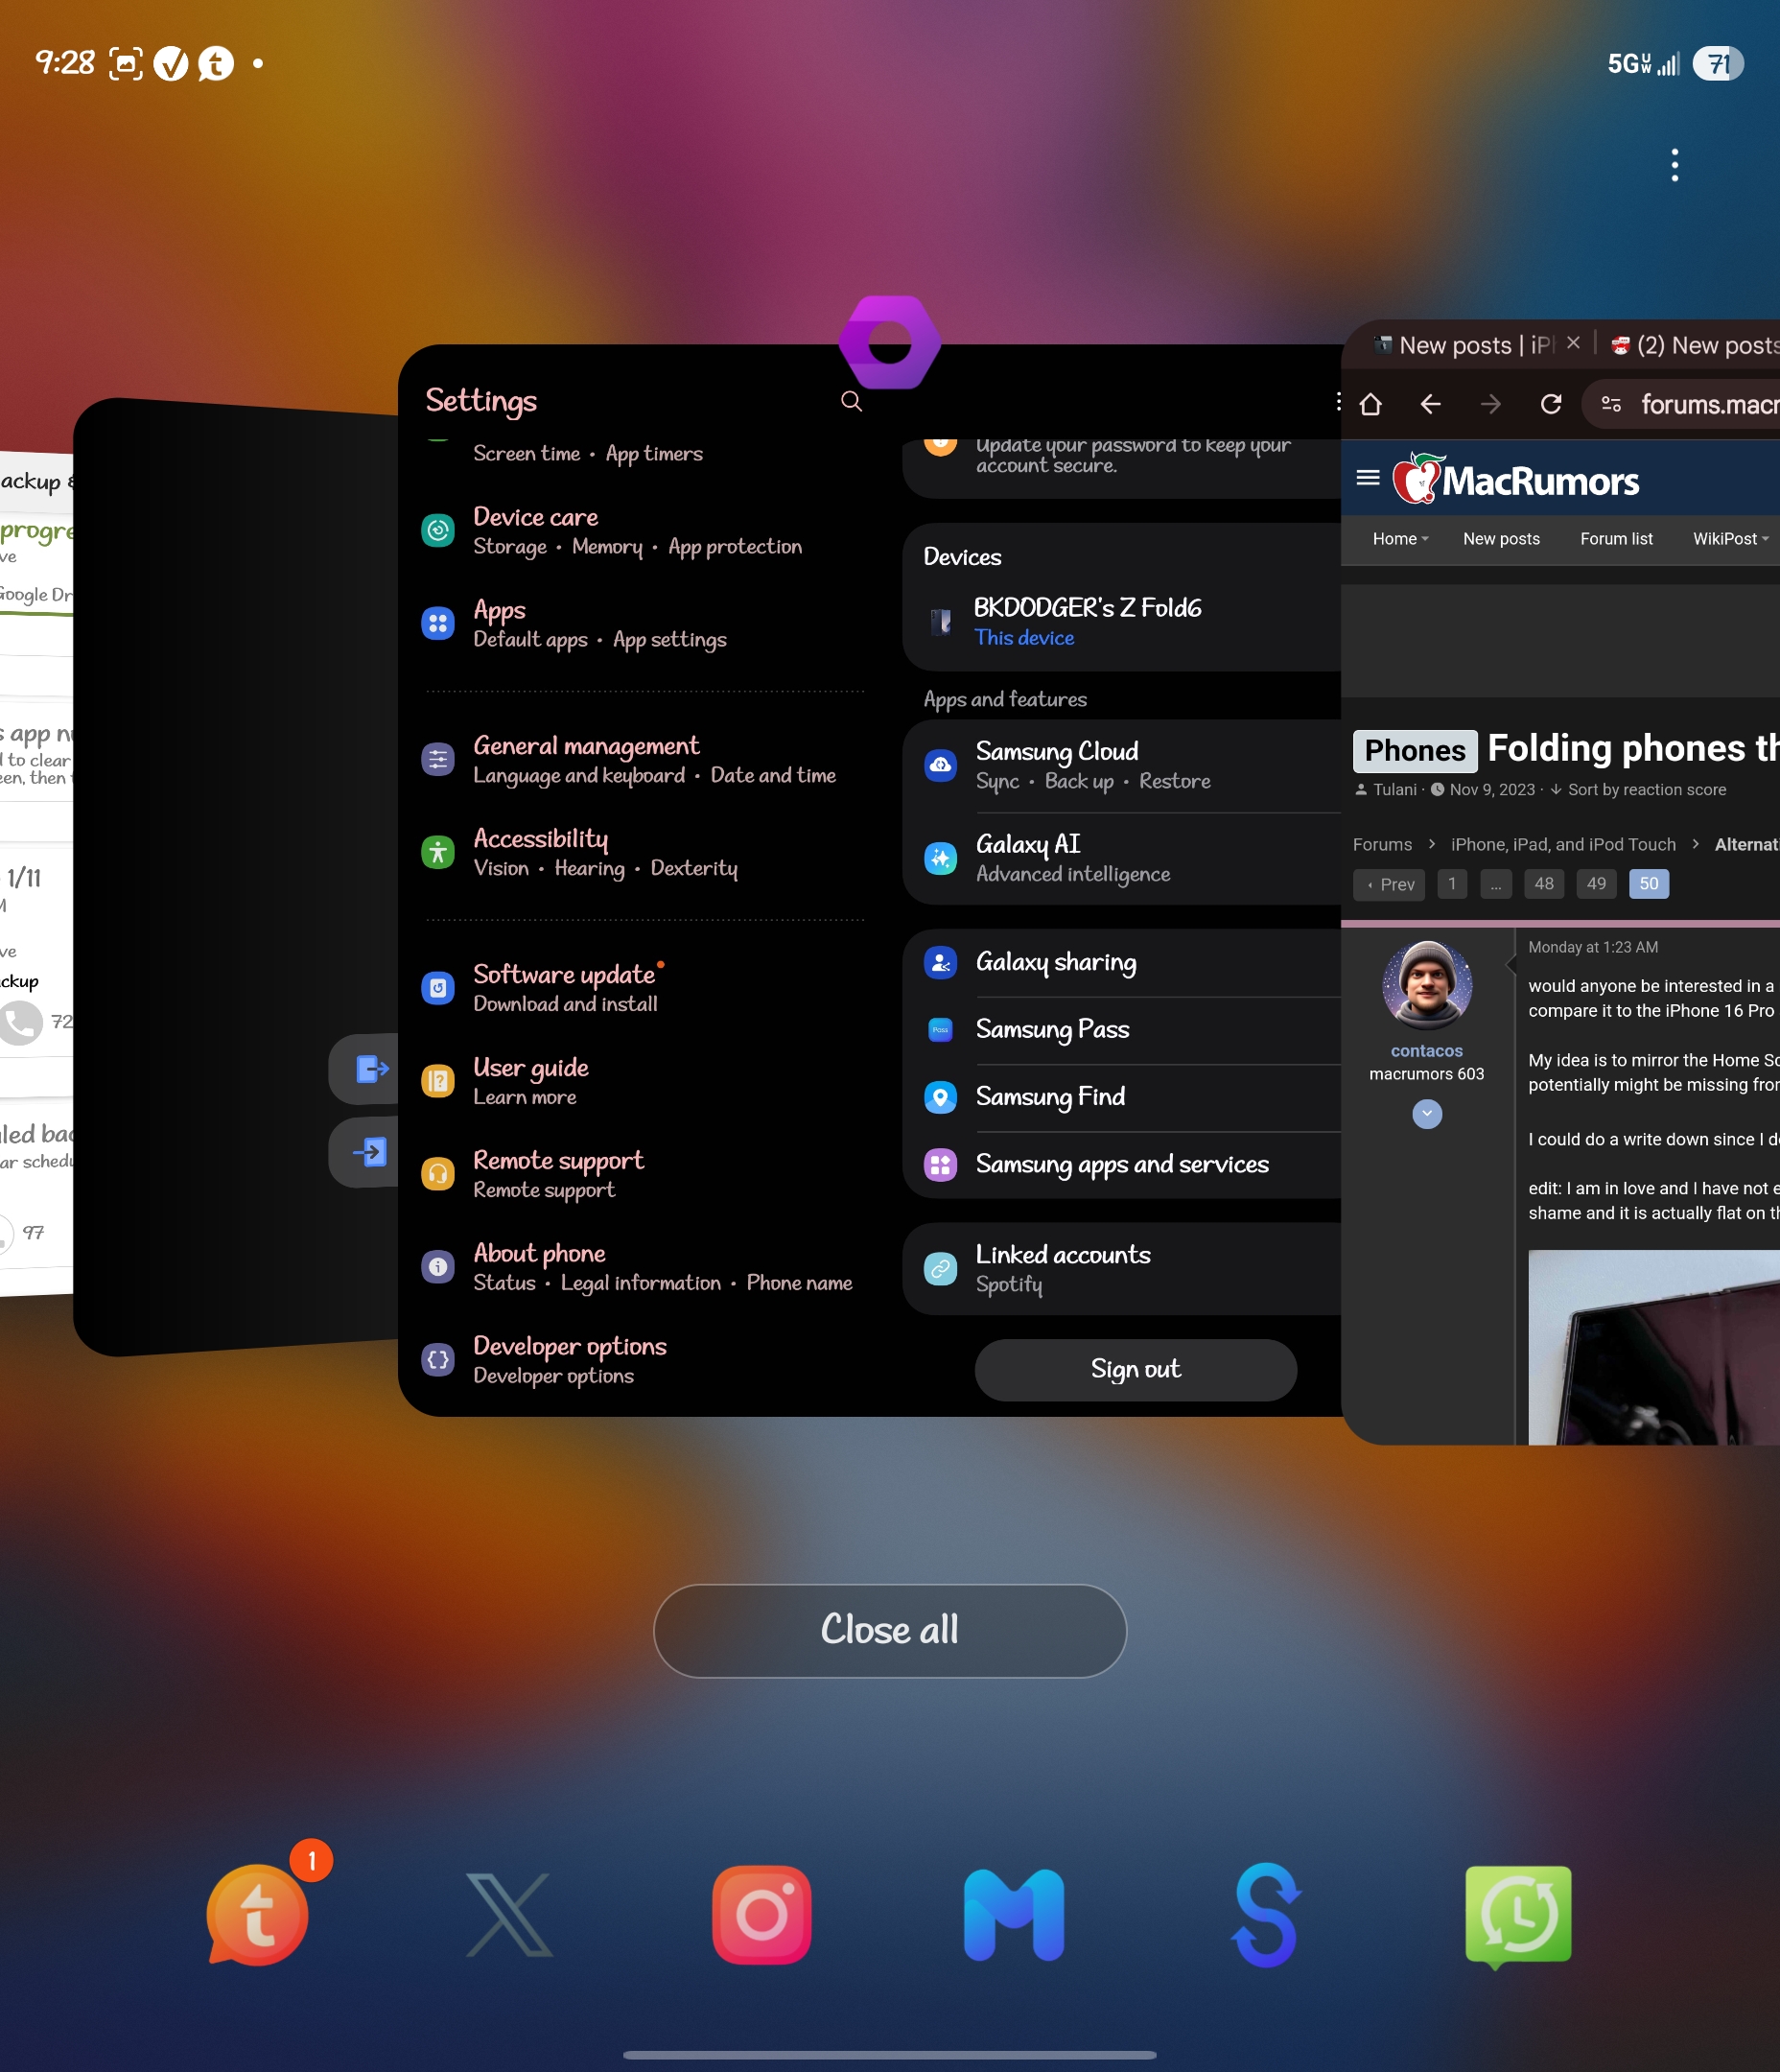Go forward in the browser
The width and height of the screenshot is (1780, 2072).
click(1490, 404)
